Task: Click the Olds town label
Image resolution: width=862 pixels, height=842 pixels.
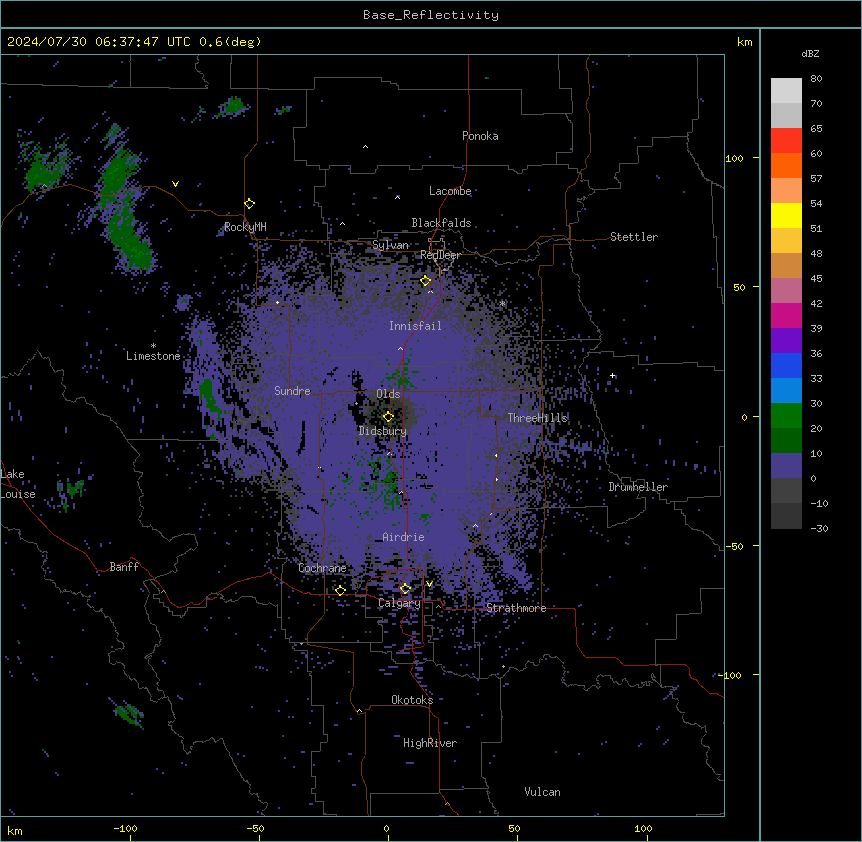Action: point(388,394)
